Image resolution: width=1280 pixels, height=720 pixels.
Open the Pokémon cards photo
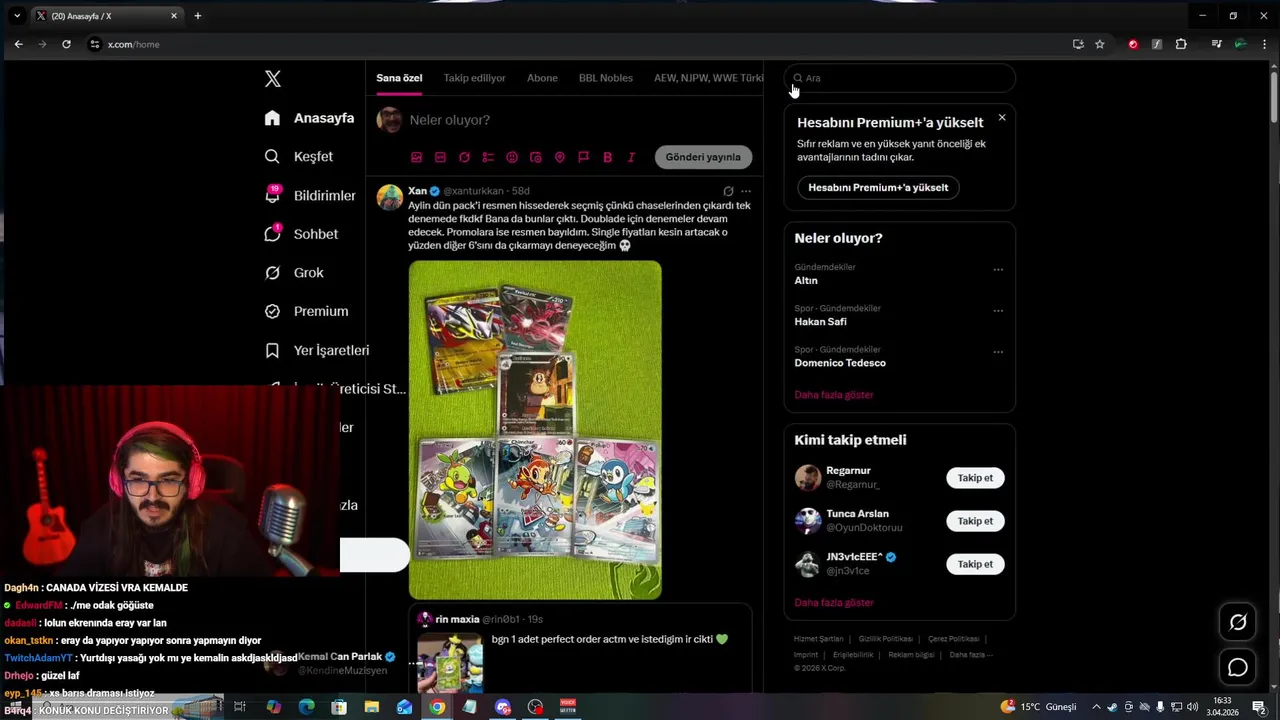pos(535,430)
